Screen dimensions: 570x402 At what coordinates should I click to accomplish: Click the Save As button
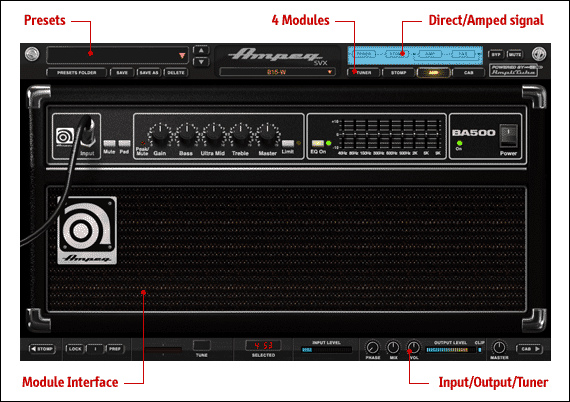pyautogui.click(x=149, y=73)
